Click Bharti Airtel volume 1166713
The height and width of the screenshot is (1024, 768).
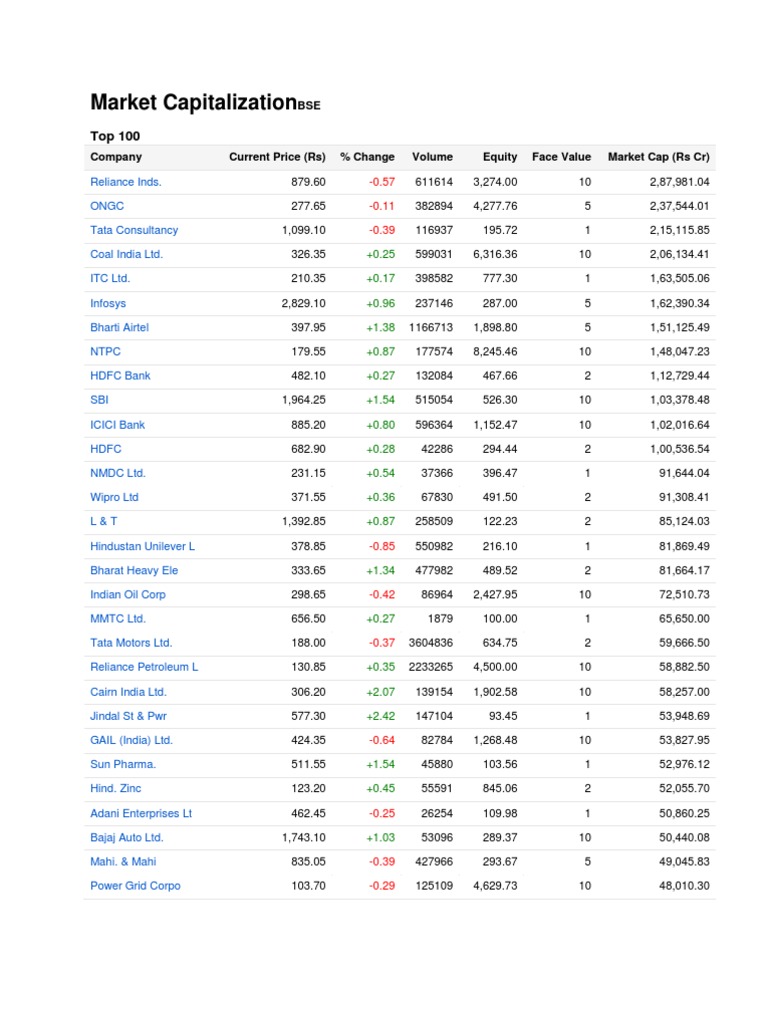point(431,328)
